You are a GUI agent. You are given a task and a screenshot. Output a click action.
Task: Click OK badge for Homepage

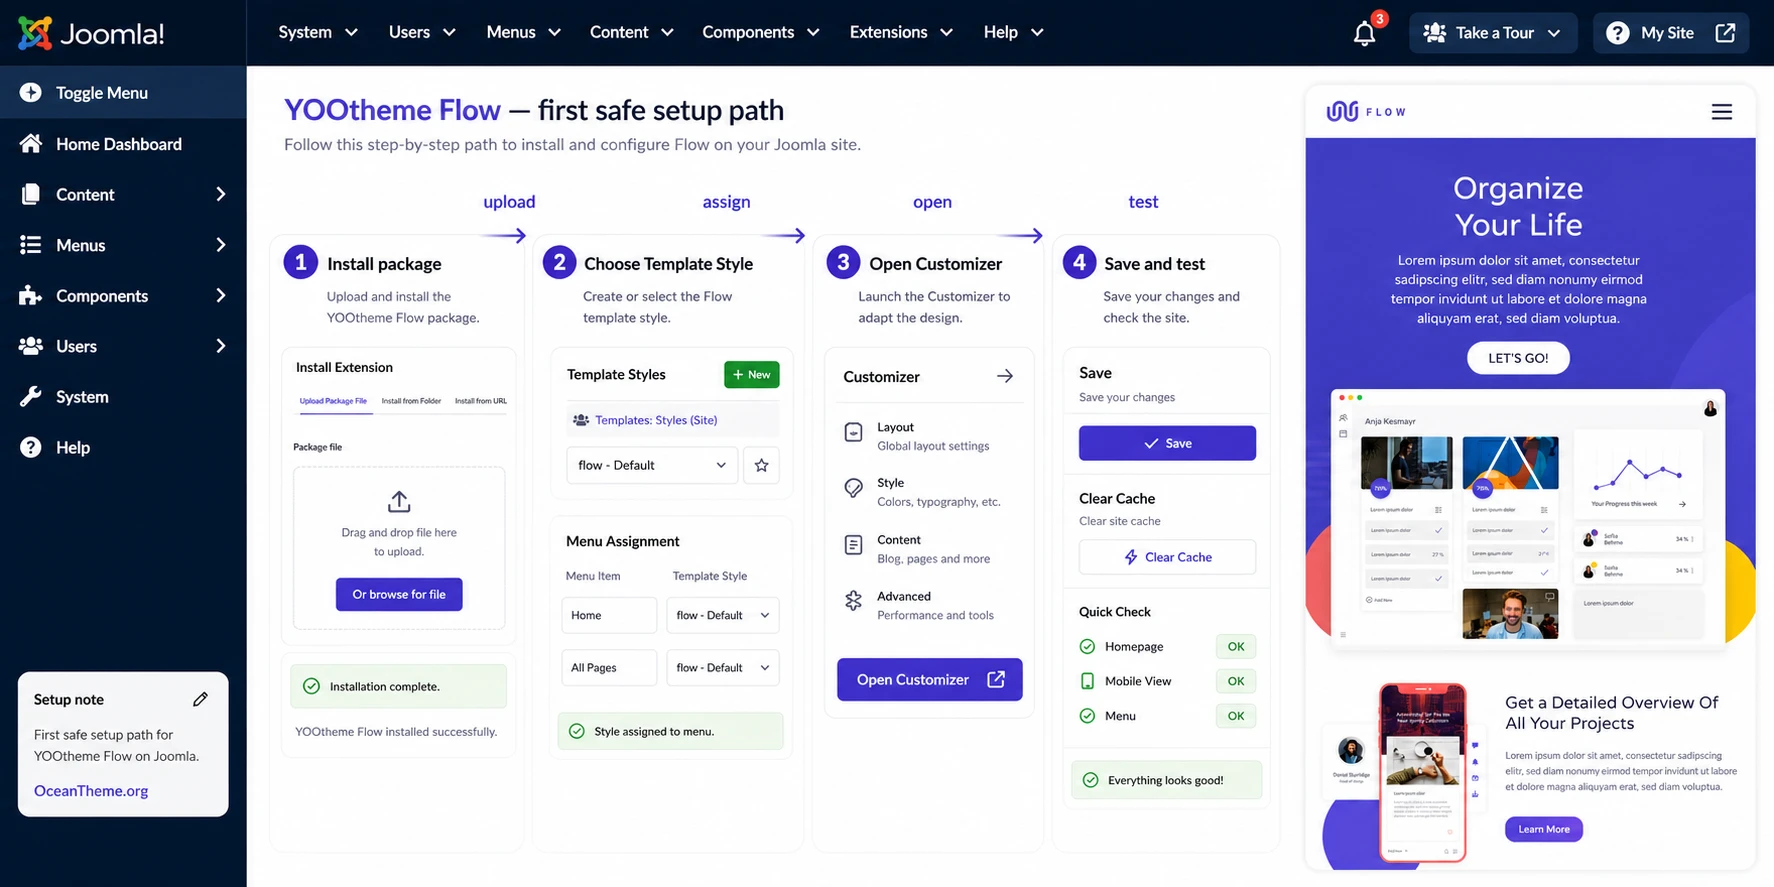(1236, 647)
